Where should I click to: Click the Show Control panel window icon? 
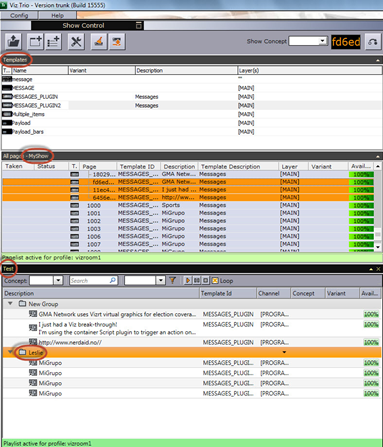coord(139,26)
